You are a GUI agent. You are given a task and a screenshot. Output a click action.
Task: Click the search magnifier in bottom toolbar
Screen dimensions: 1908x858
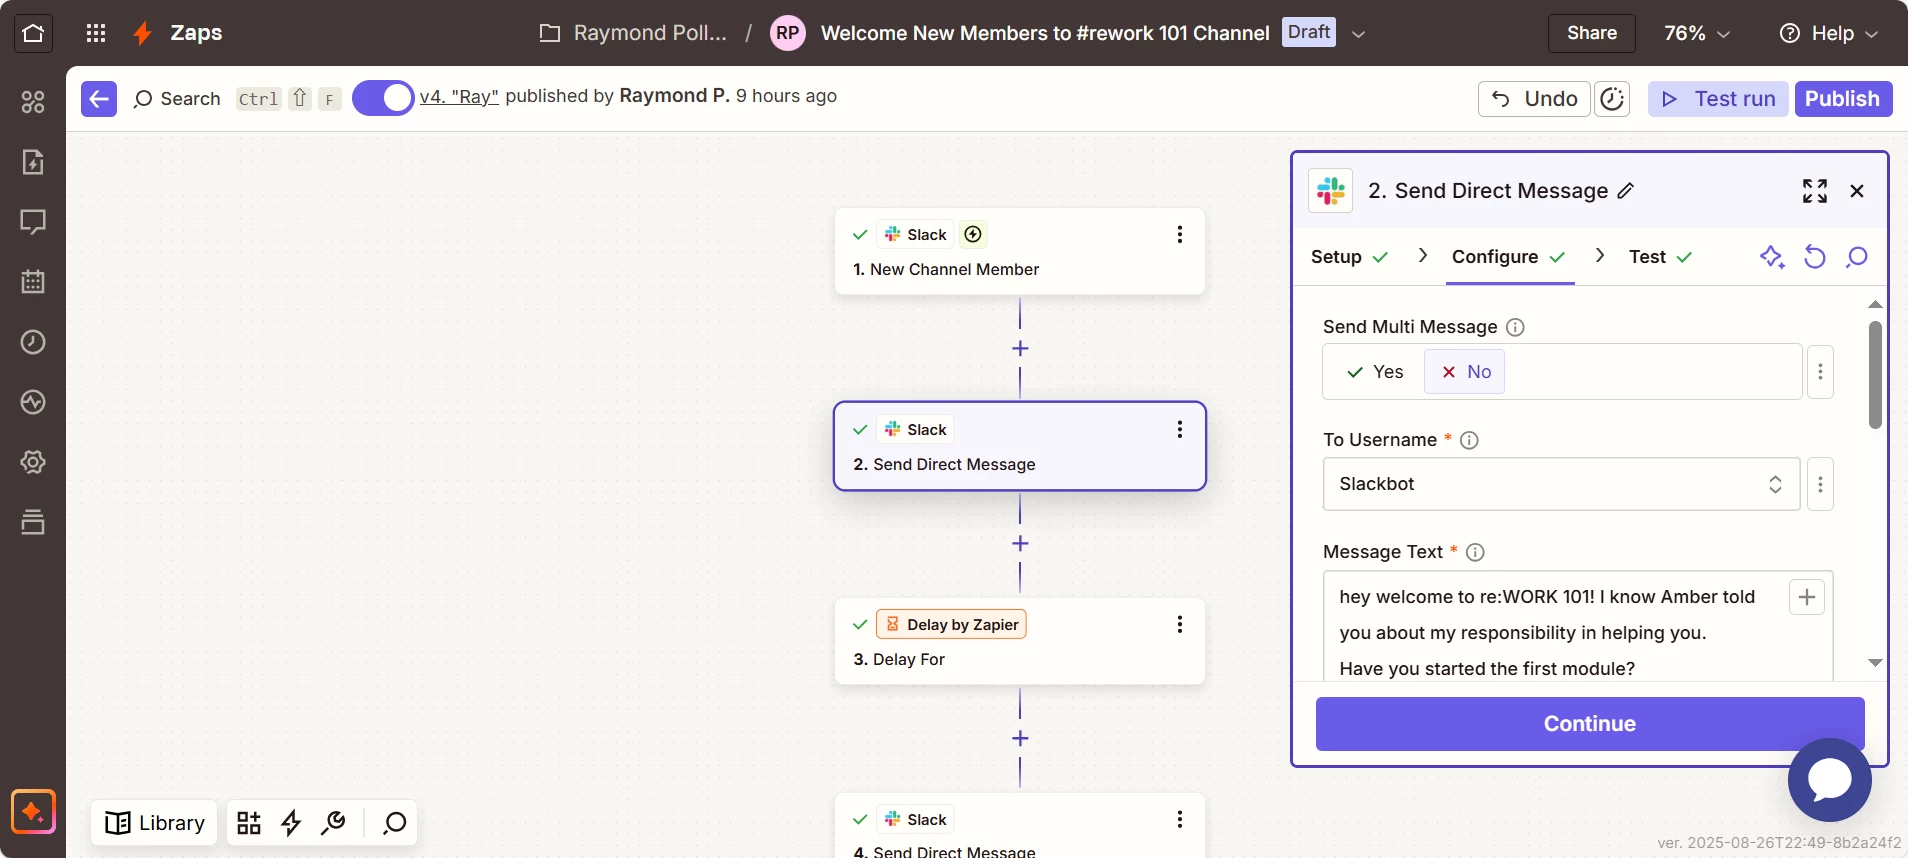coord(395,822)
